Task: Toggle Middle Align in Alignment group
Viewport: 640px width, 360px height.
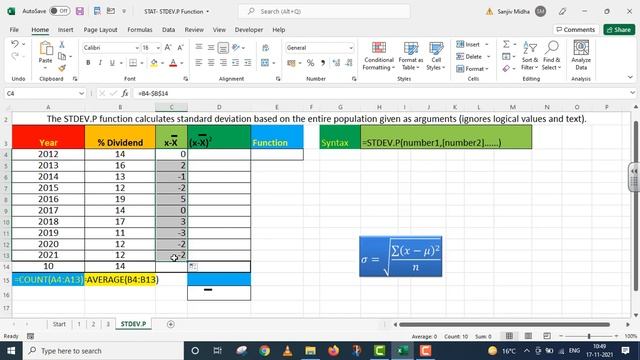Action: click(x=211, y=48)
